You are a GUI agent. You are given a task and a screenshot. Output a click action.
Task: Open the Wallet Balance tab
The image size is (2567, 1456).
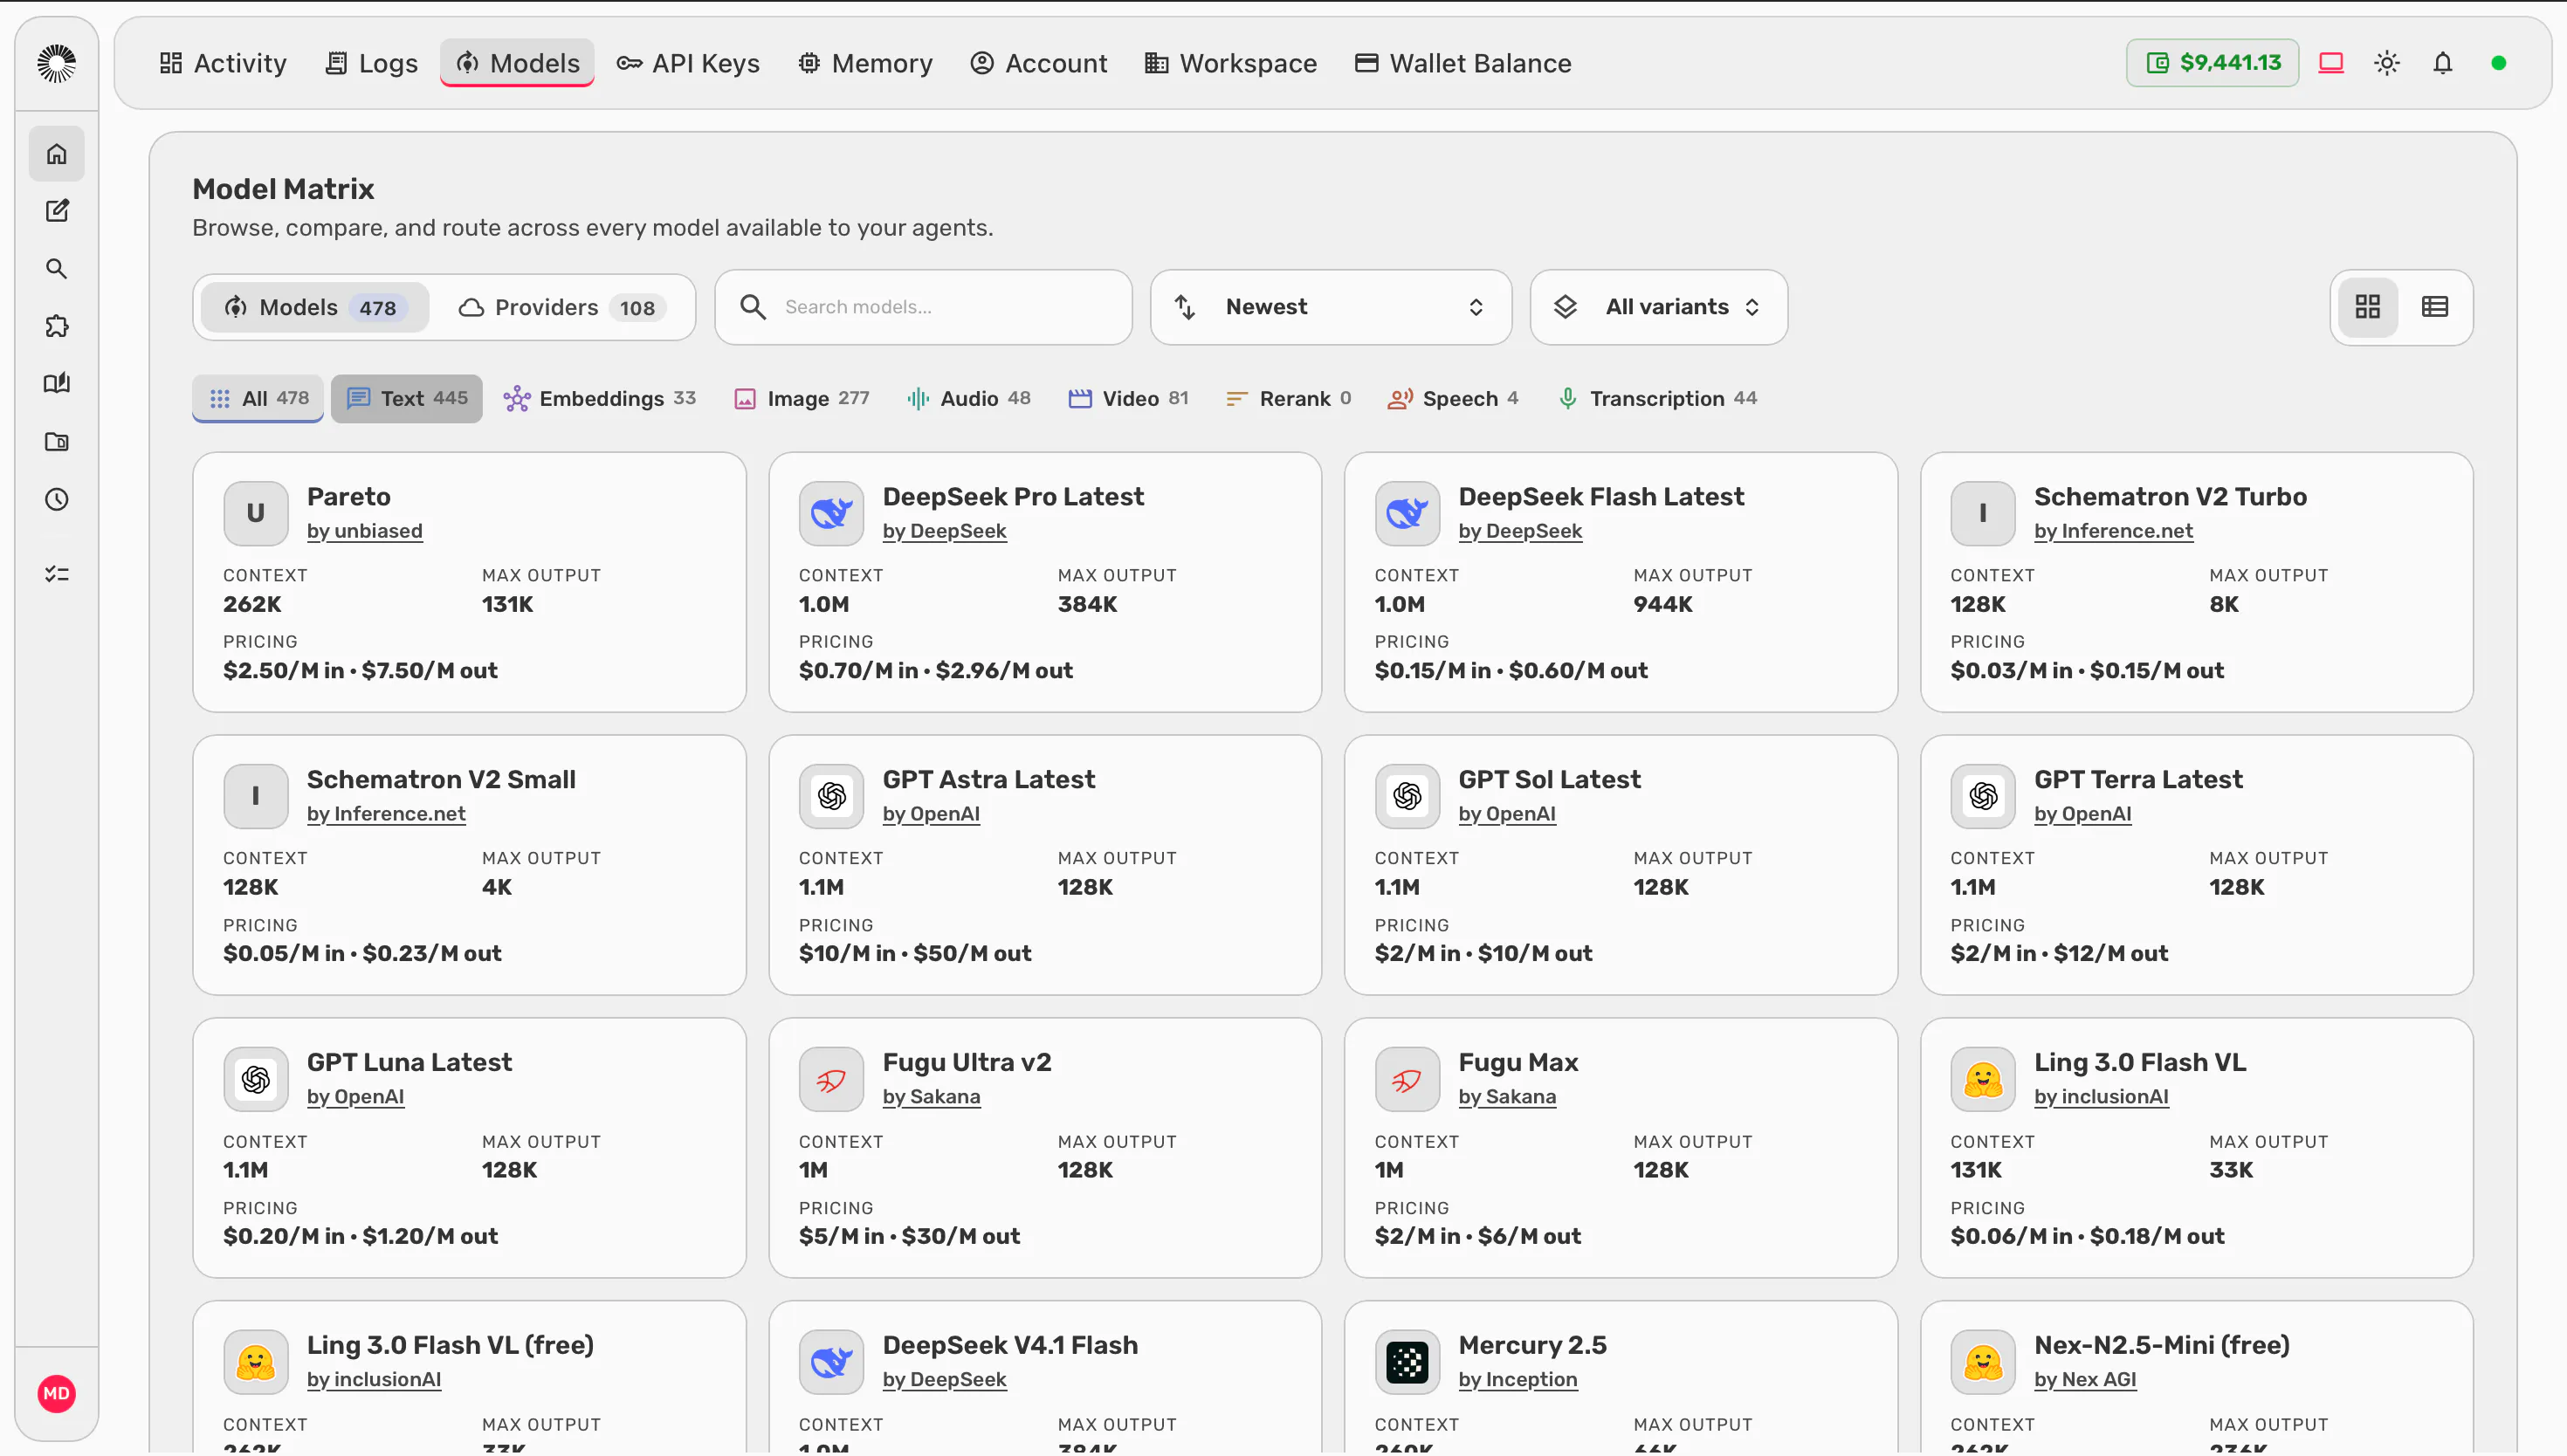[1463, 63]
